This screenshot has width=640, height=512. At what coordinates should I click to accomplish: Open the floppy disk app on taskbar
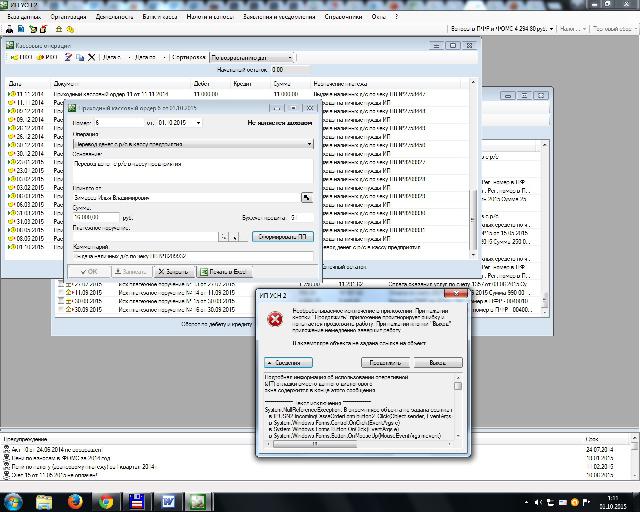pyautogui.click(x=137, y=502)
